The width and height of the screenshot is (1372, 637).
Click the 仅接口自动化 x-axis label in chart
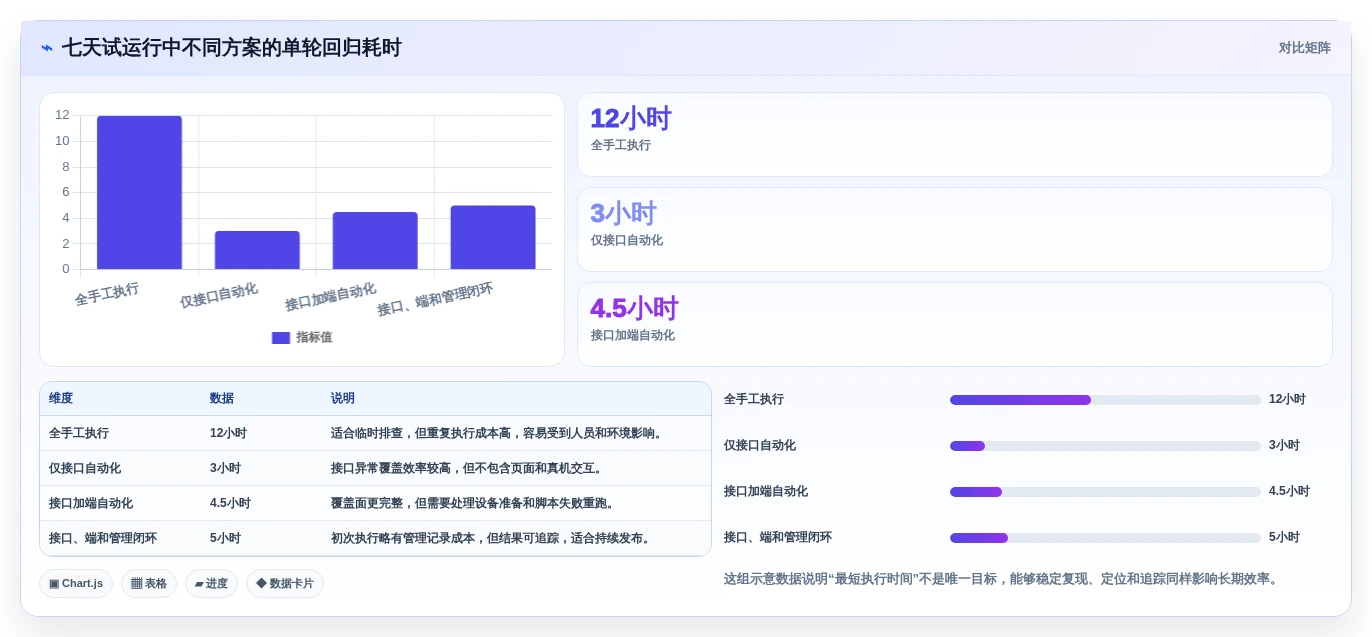point(219,295)
